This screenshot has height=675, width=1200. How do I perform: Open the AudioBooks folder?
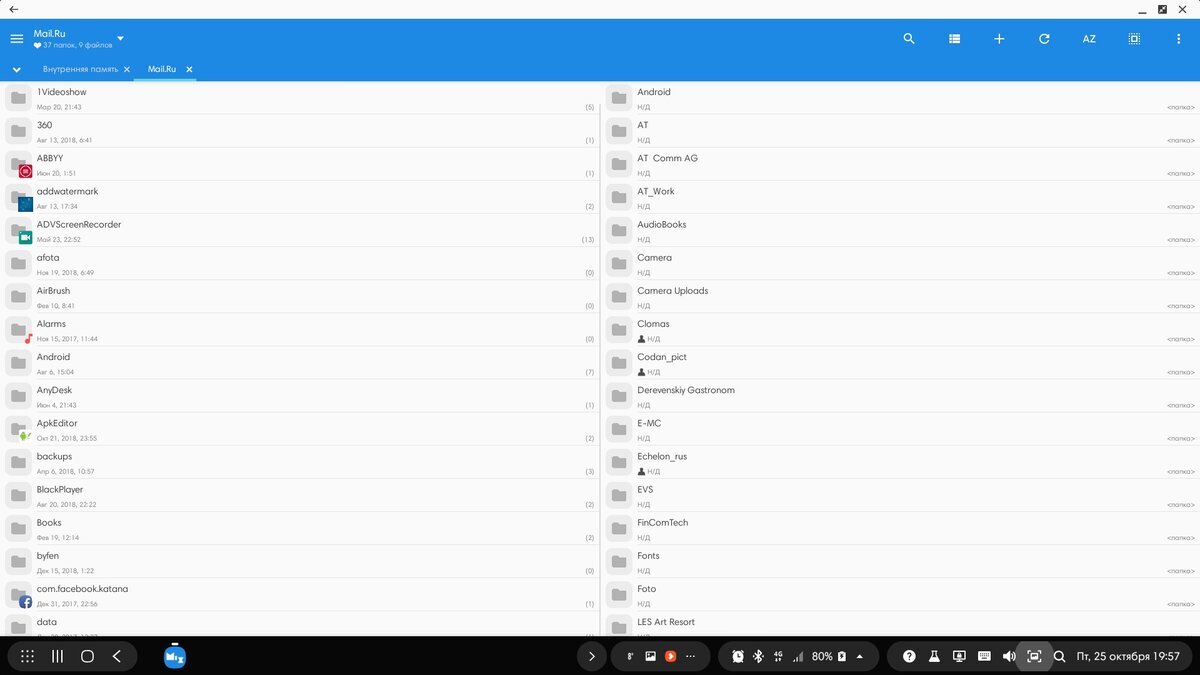click(x=900, y=230)
